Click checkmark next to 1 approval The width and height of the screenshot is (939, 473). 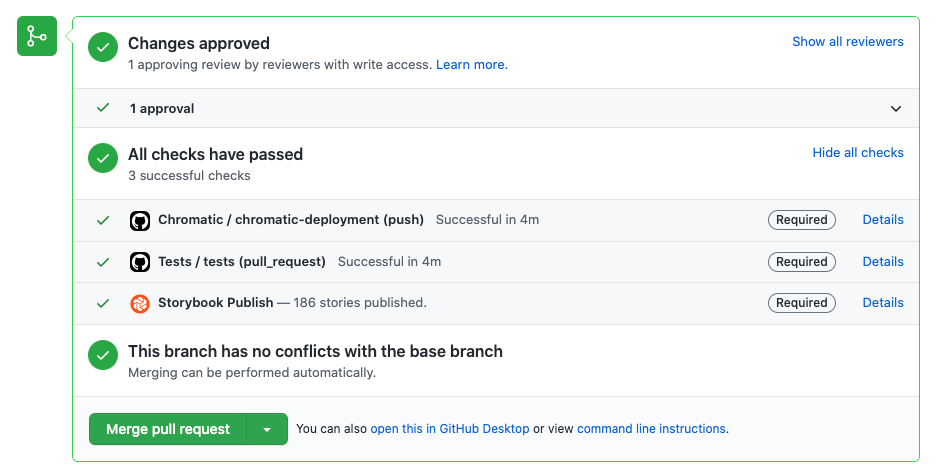tap(103, 108)
